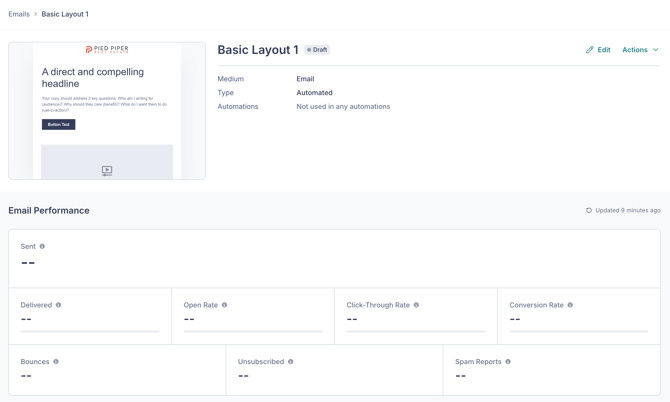Image resolution: width=670 pixels, height=402 pixels.
Task: Expand the chevron beside Actions
Action: tap(656, 50)
